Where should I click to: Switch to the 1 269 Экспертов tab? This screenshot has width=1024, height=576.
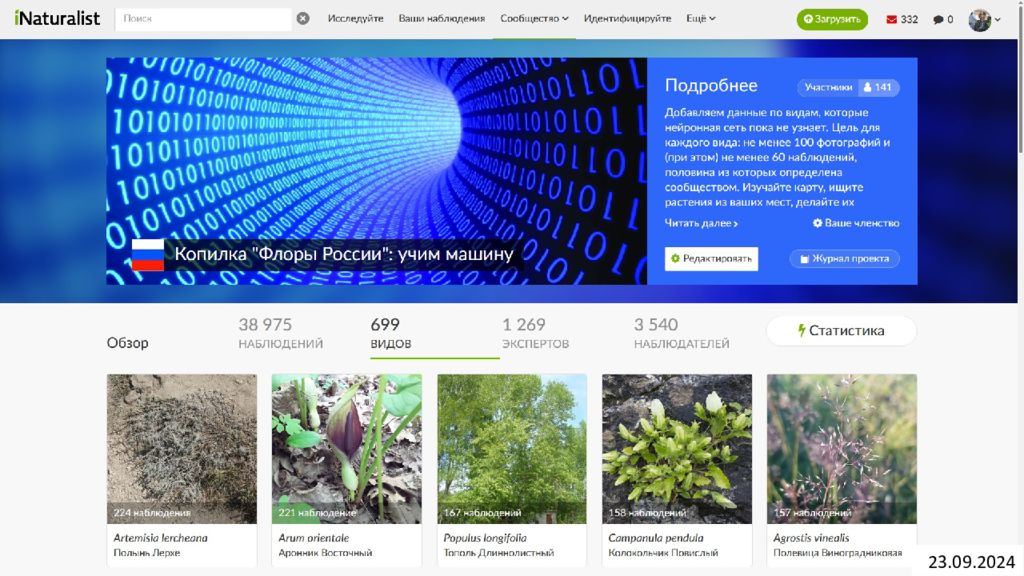pos(536,333)
